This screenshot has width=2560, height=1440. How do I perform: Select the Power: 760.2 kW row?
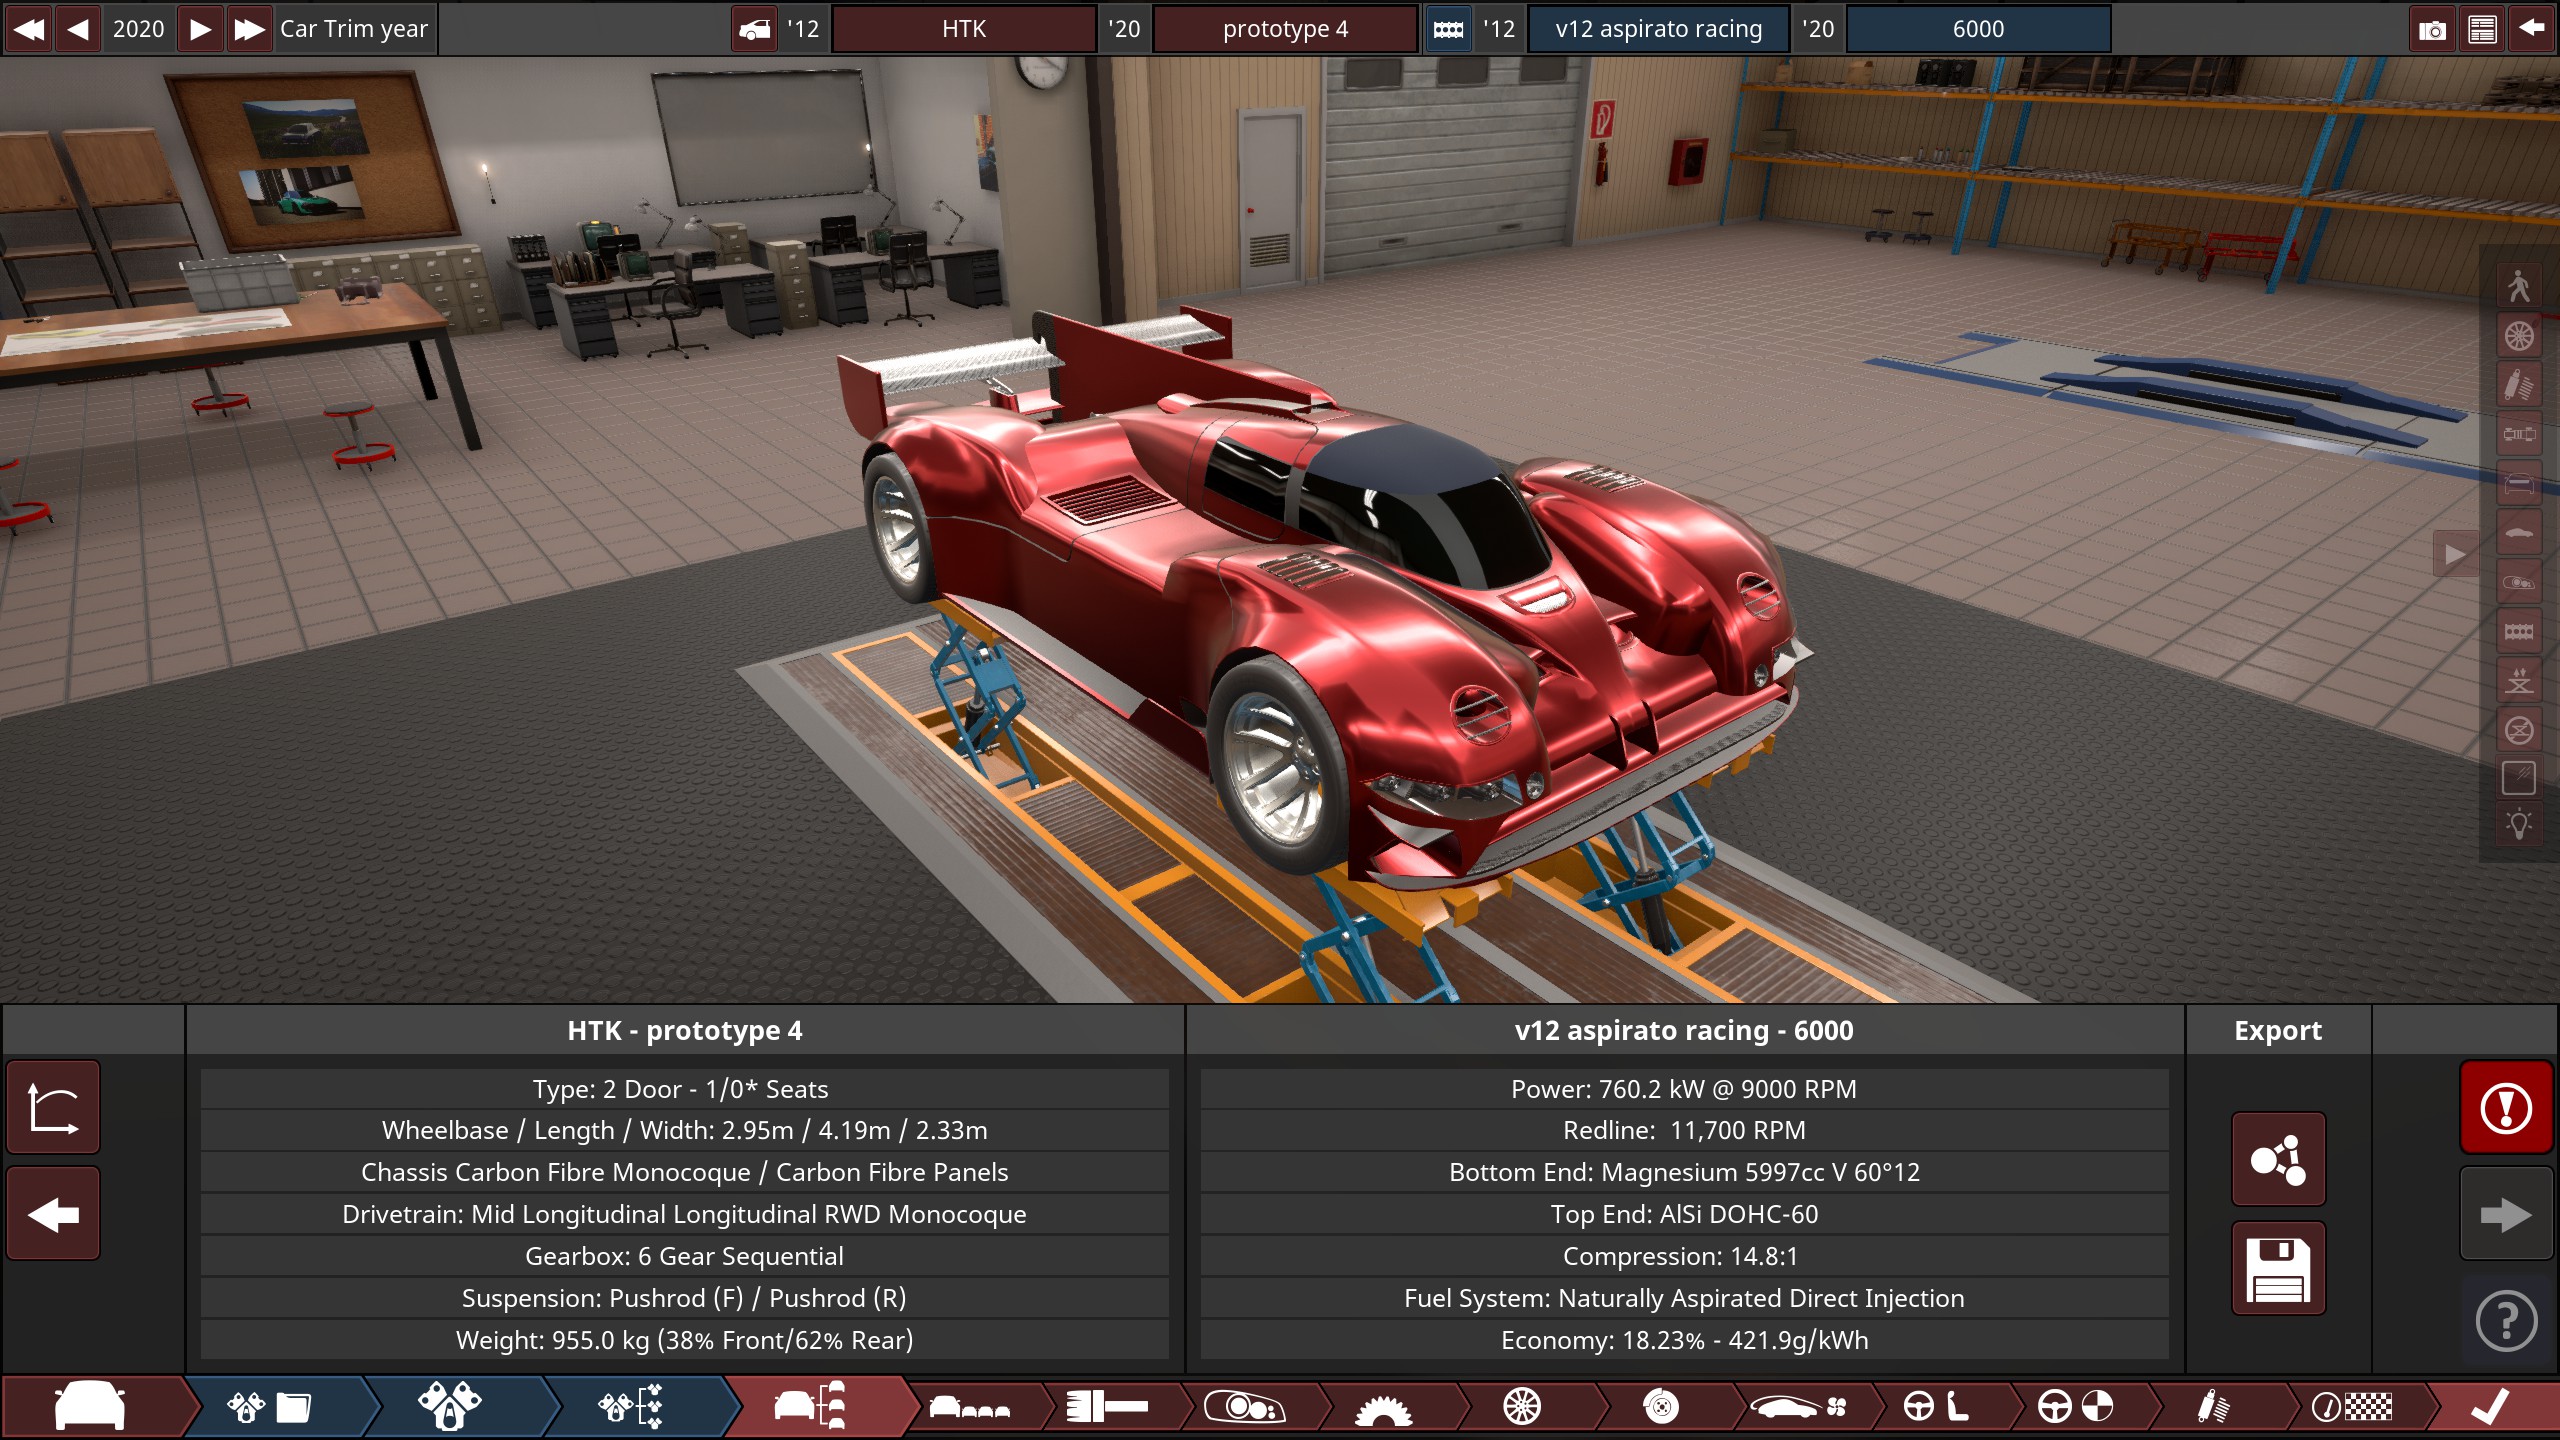click(1684, 1089)
